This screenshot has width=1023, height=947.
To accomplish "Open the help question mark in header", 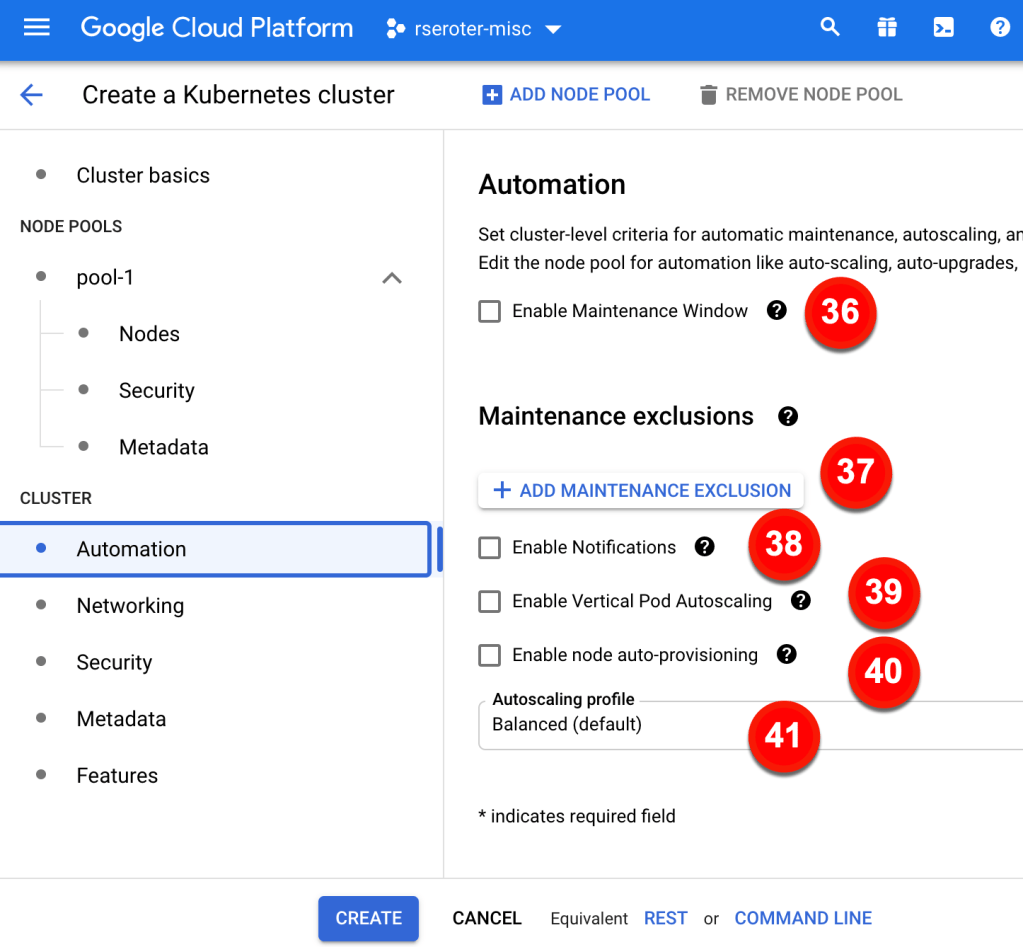I will click(x=999, y=27).
